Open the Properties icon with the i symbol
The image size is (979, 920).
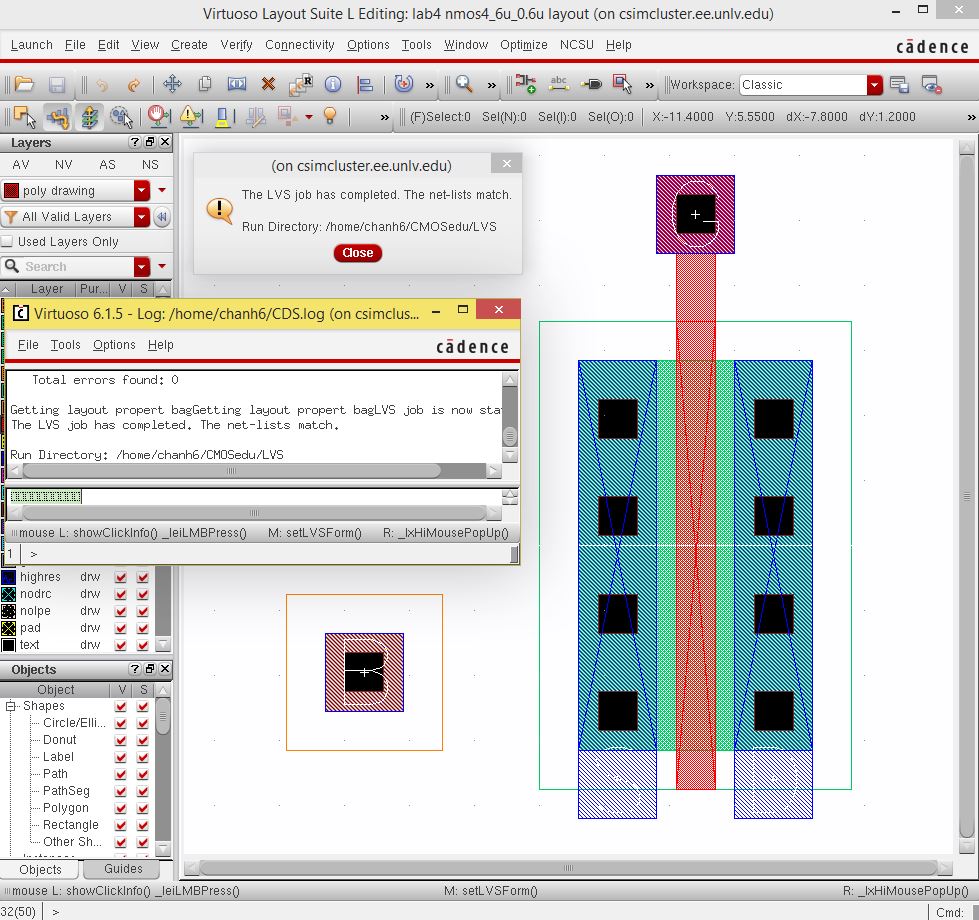pyautogui.click(x=333, y=83)
